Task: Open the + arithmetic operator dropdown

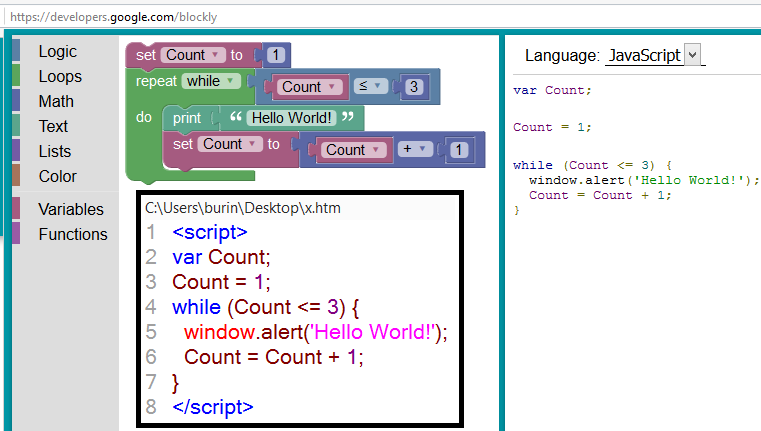Action: tap(415, 149)
